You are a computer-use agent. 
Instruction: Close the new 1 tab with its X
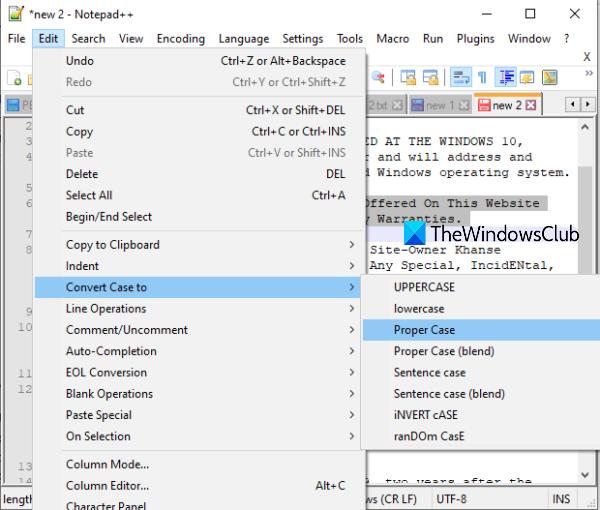point(464,105)
